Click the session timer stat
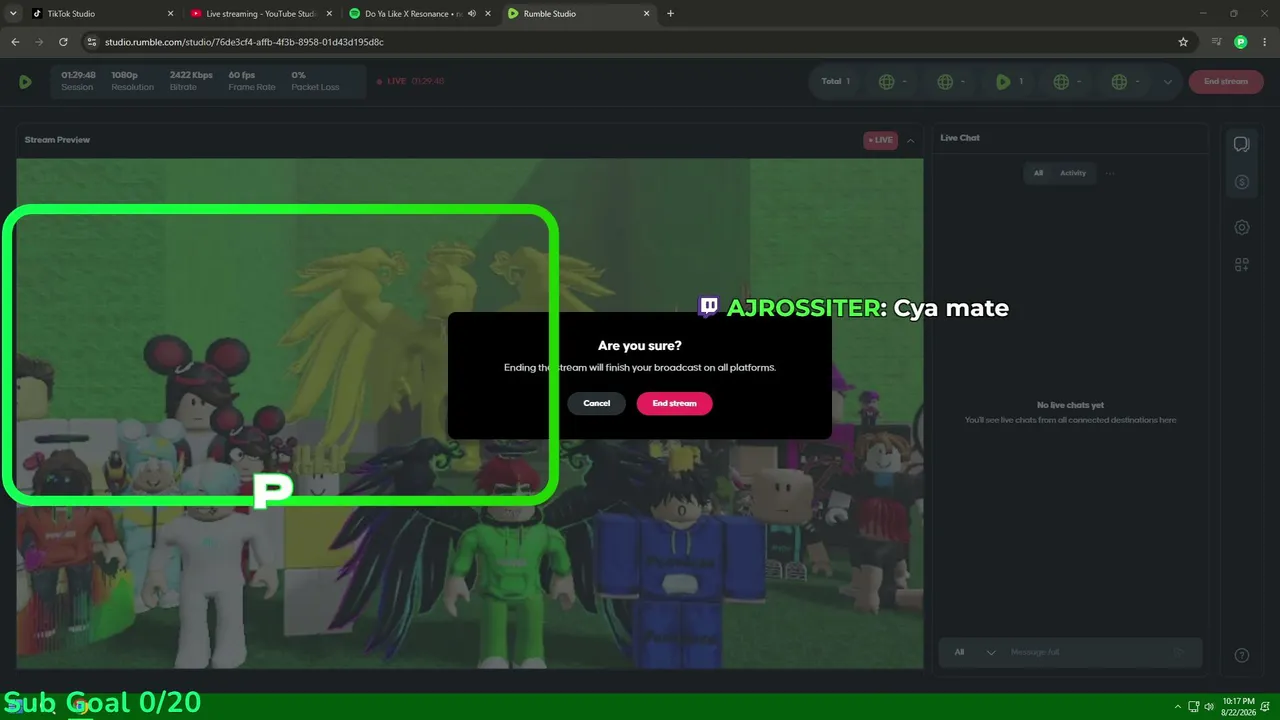Viewport: 1280px width, 720px height. [x=78, y=81]
